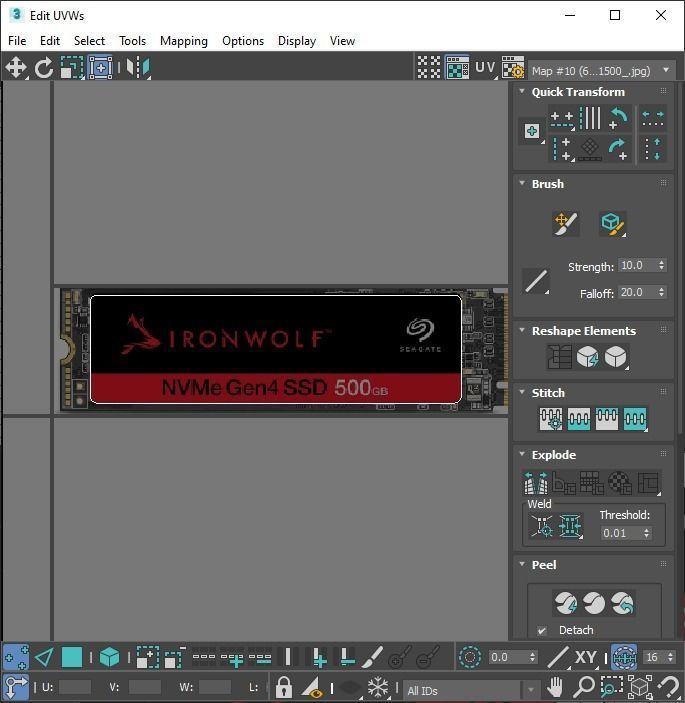Viewport: 685px width, 703px height.
Task: Toggle Edge sub-object selection mode
Action: pos(44,657)
